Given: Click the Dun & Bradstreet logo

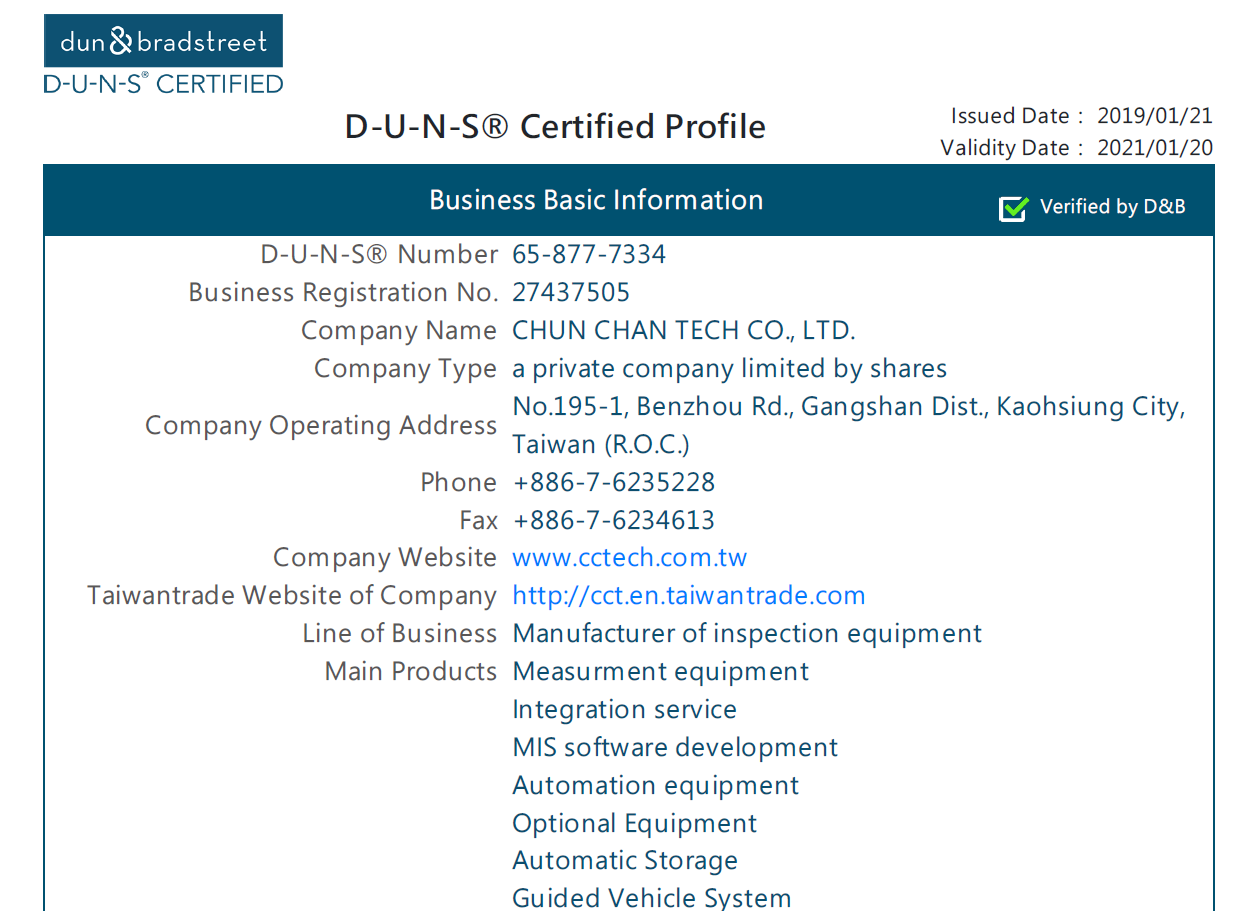Looking at the screenshot, I should pos(163,41).
